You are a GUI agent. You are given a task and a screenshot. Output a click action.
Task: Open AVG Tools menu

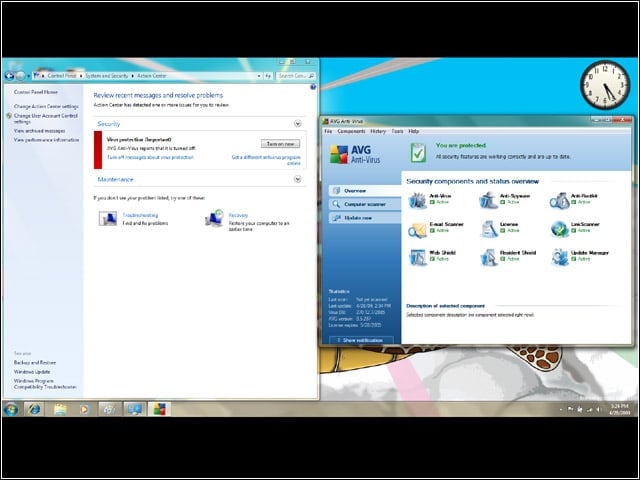[397, 131]
